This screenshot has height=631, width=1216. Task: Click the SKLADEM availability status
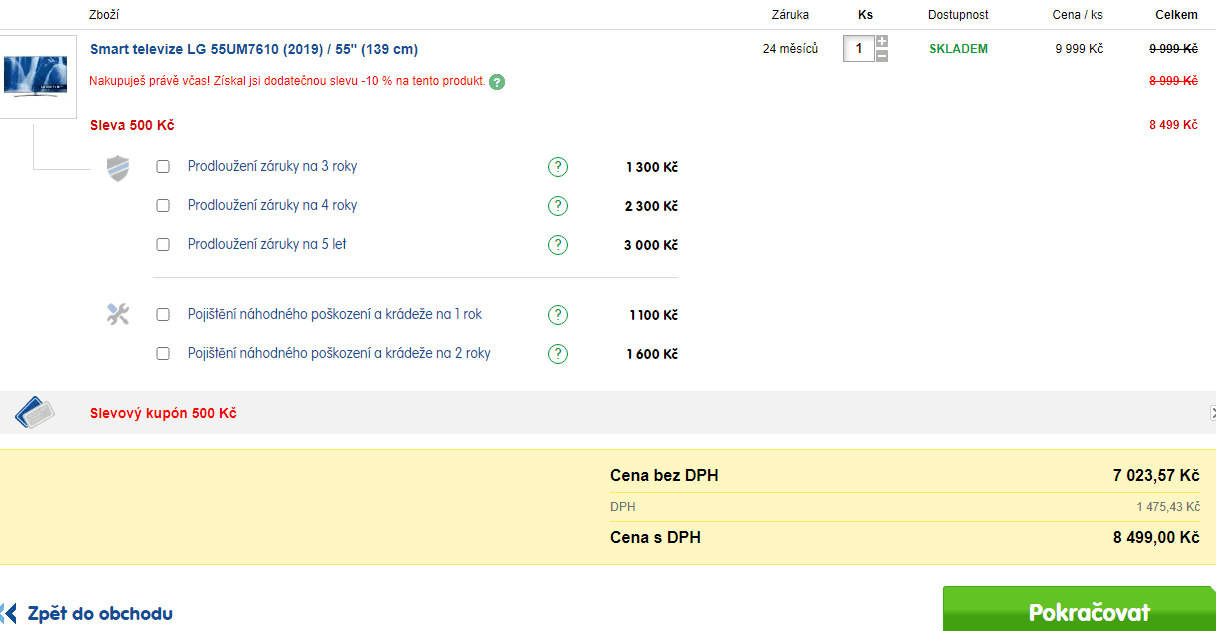tap(958, 49)
